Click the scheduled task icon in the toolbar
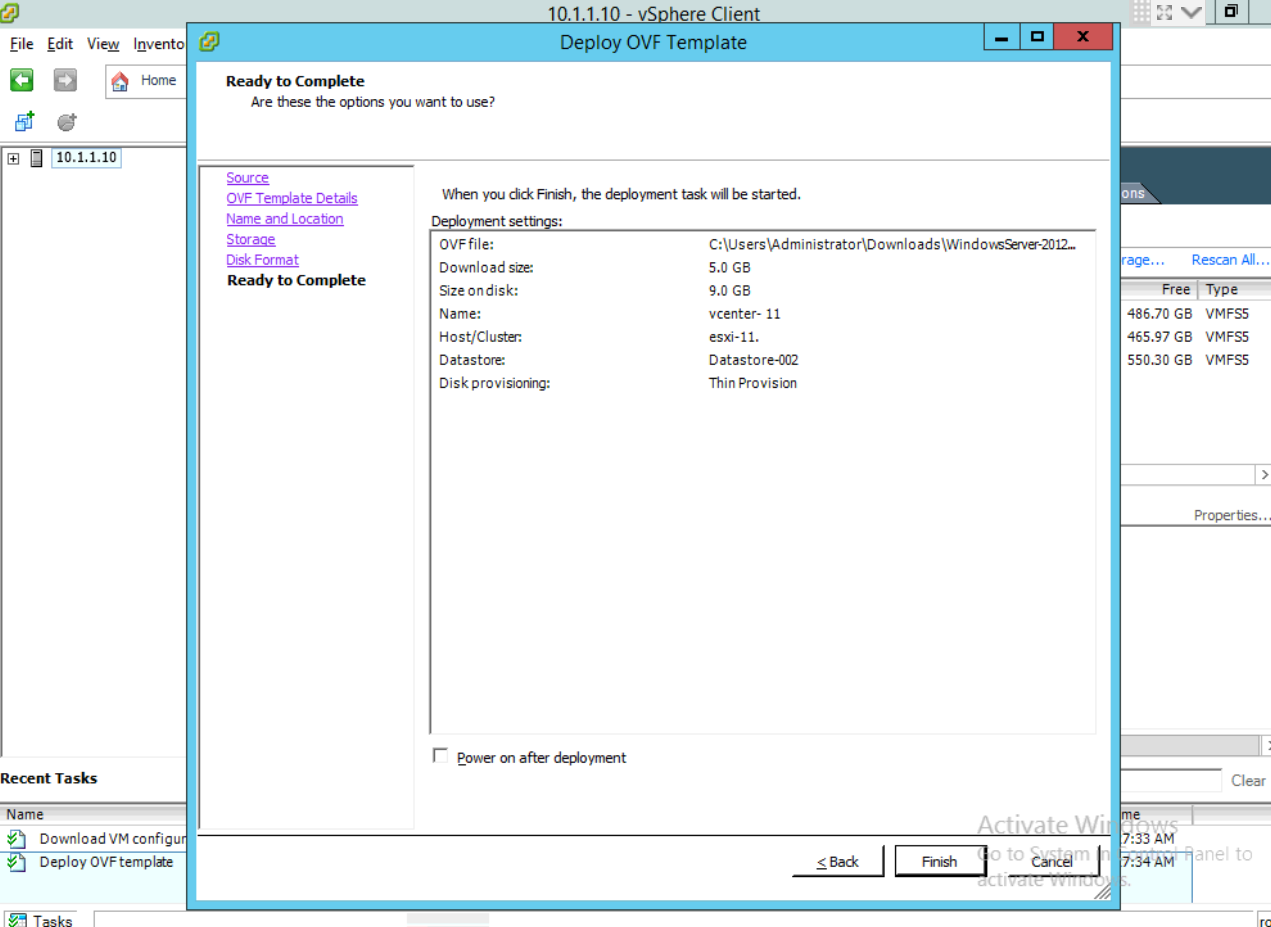Viewport: 1271px width, 927px height. [66, 122]
